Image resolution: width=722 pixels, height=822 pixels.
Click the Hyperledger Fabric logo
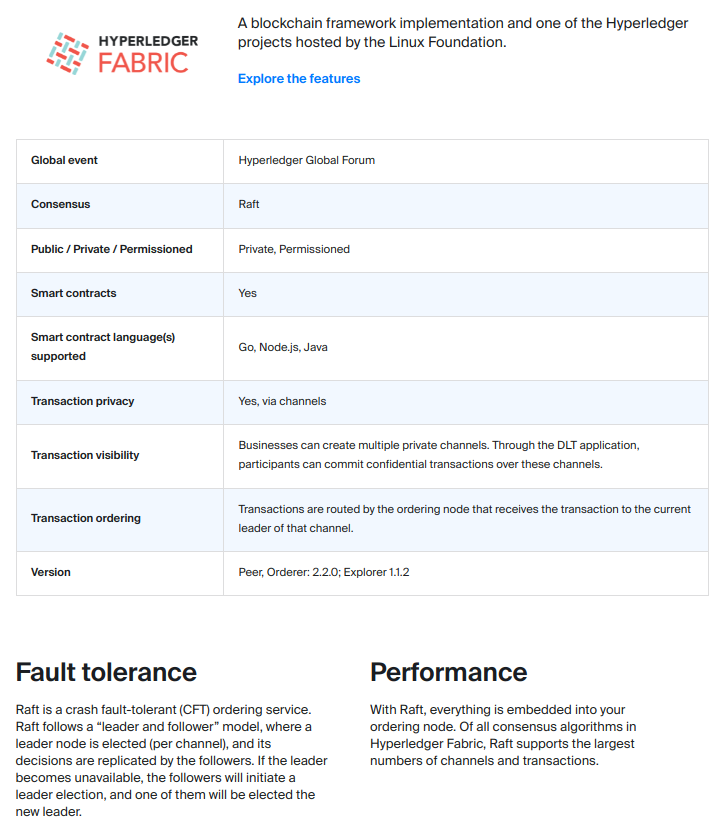(x=122, y=53)
